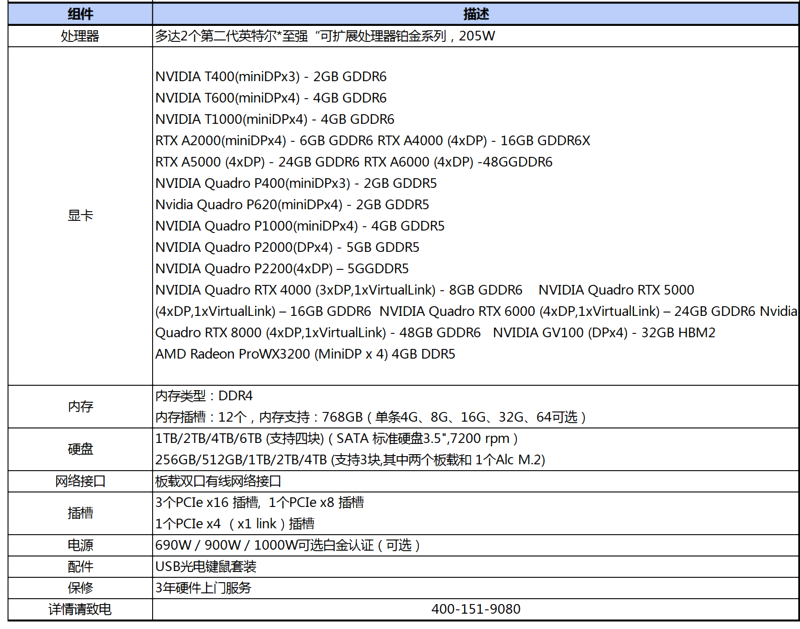Select the text 'RTX A4000 (4xDP) - 16GB GDDR6X'
Viewport: 800px width, 629px height.
tap(484, 141)
